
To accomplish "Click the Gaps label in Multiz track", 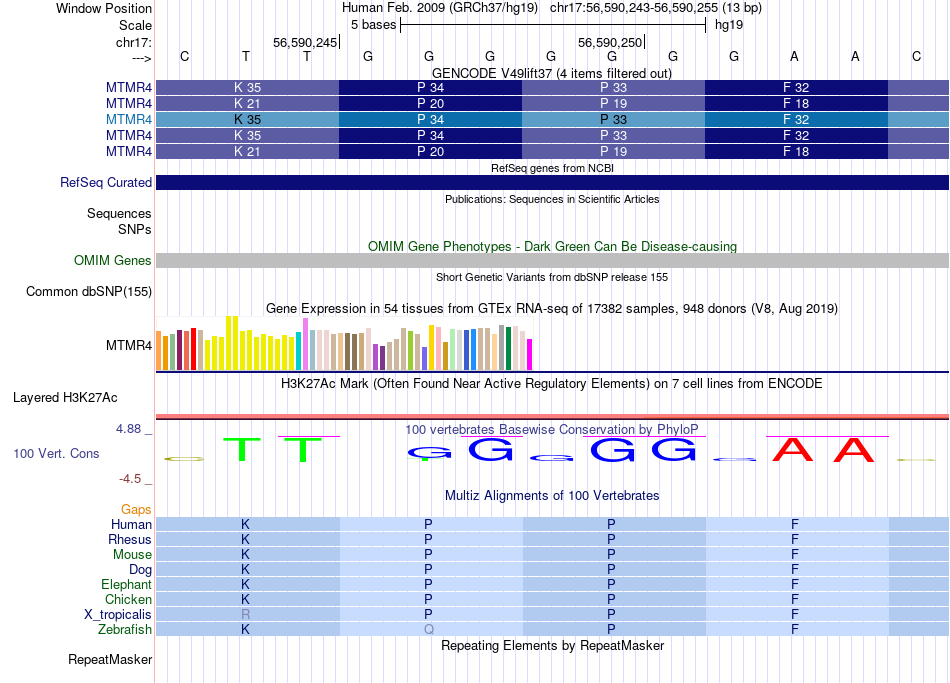I will [136, 510].
